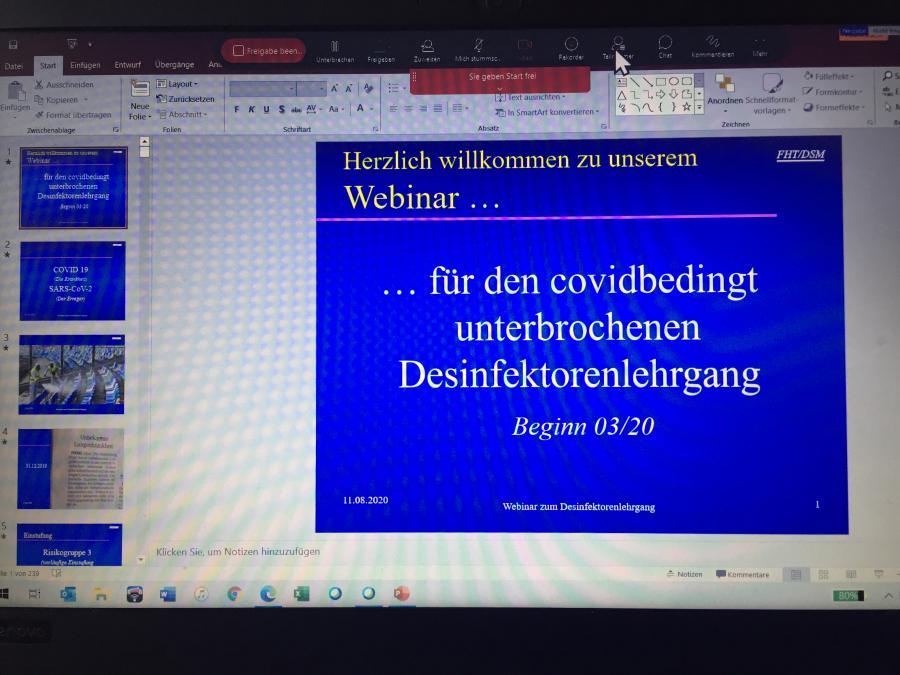The image size is (900, 675).
Task: Click Freigabe beenden stop share button
Action: coord(264,51)
